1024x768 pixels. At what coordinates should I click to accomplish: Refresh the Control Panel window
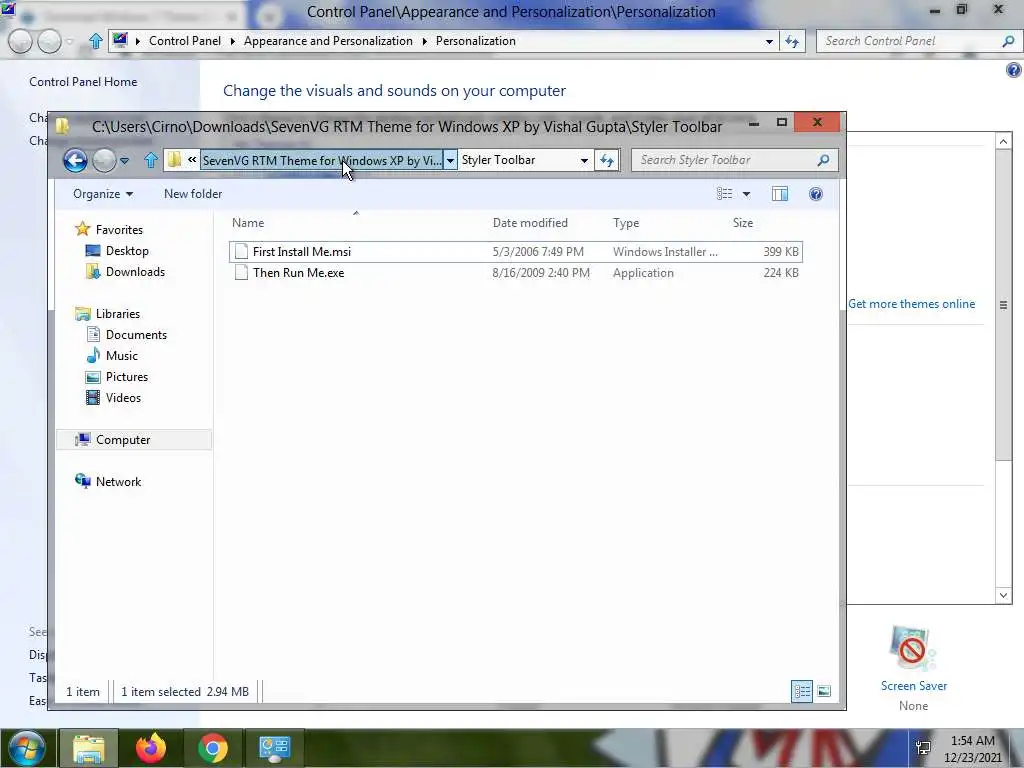[x=792, y=41]
